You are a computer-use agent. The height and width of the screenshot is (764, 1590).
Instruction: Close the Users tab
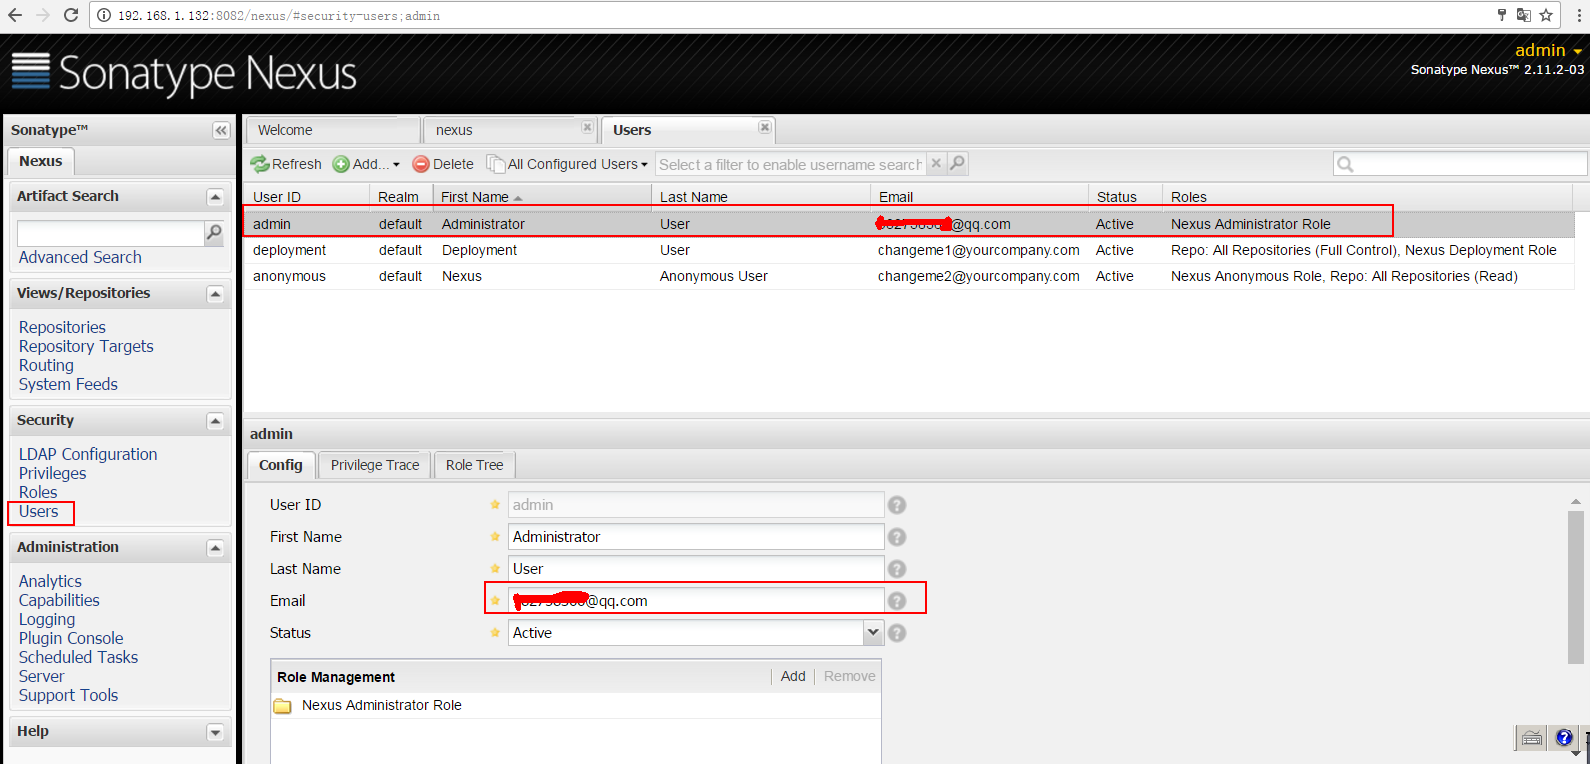point(765,127)
